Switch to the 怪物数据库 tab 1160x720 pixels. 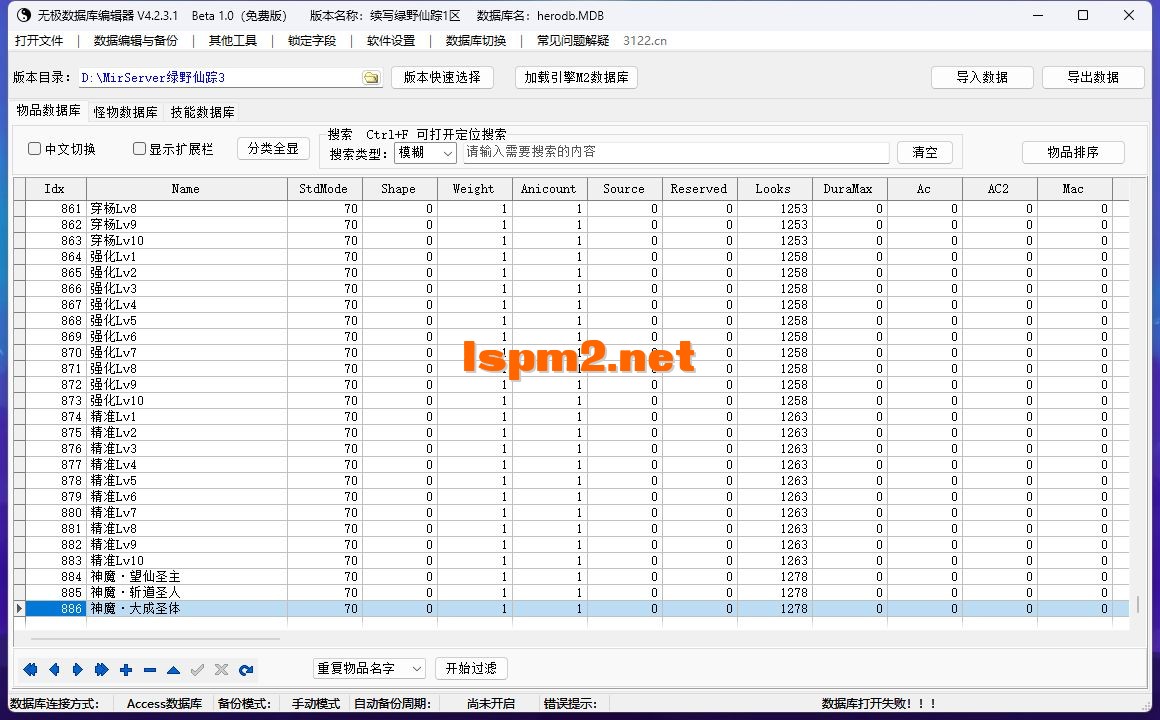pos(124,112)
